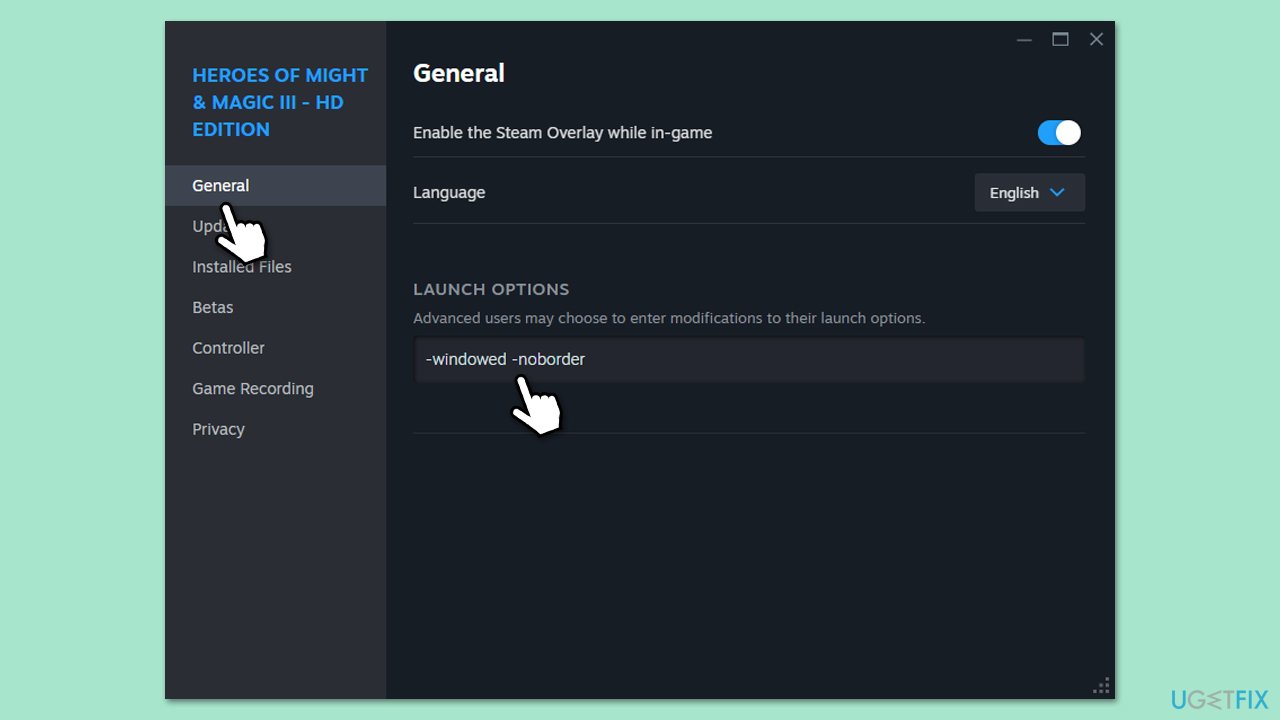Open the Installed Files section
Image resolution: width=1280 pixels, height=720 pixels.
click(x=242, y=267)
